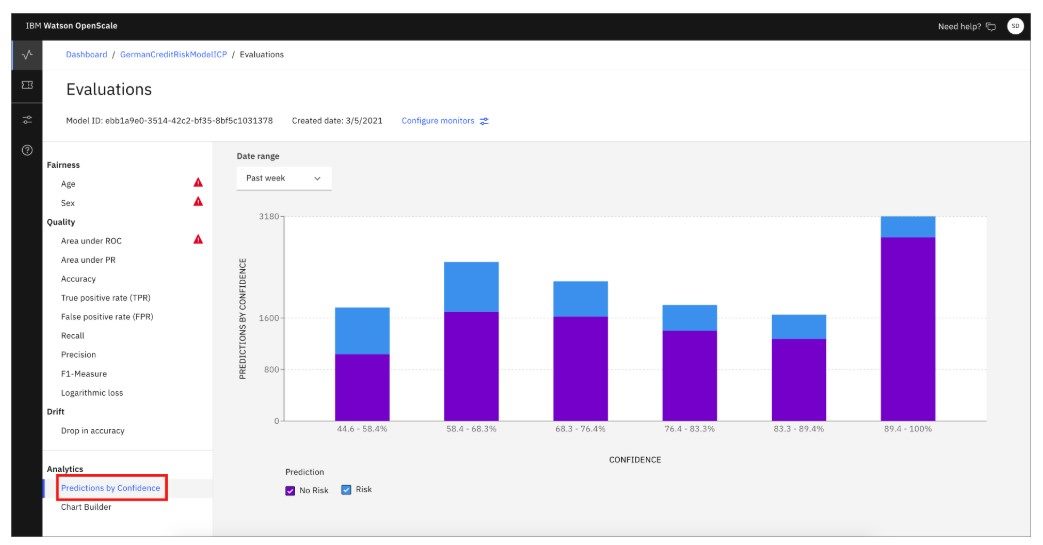Select F1-Measure quality metric

(86, 374)
